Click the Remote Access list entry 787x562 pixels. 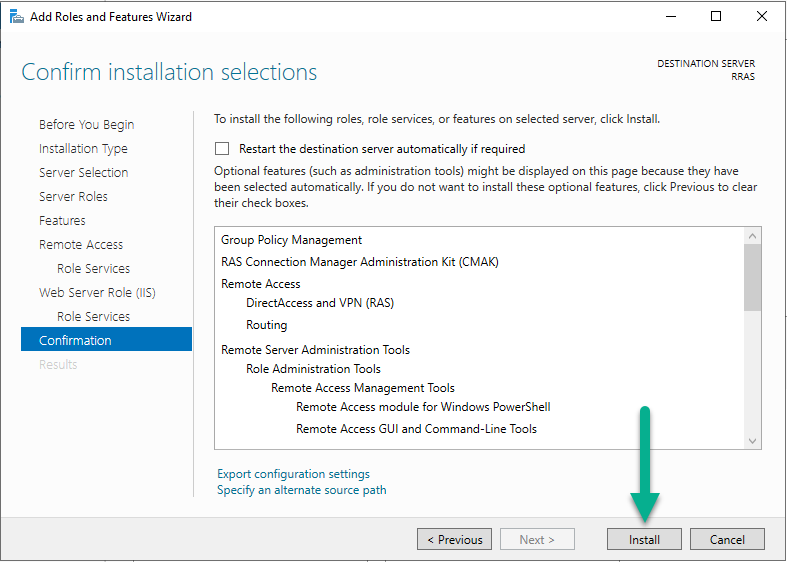pos(260,284)
